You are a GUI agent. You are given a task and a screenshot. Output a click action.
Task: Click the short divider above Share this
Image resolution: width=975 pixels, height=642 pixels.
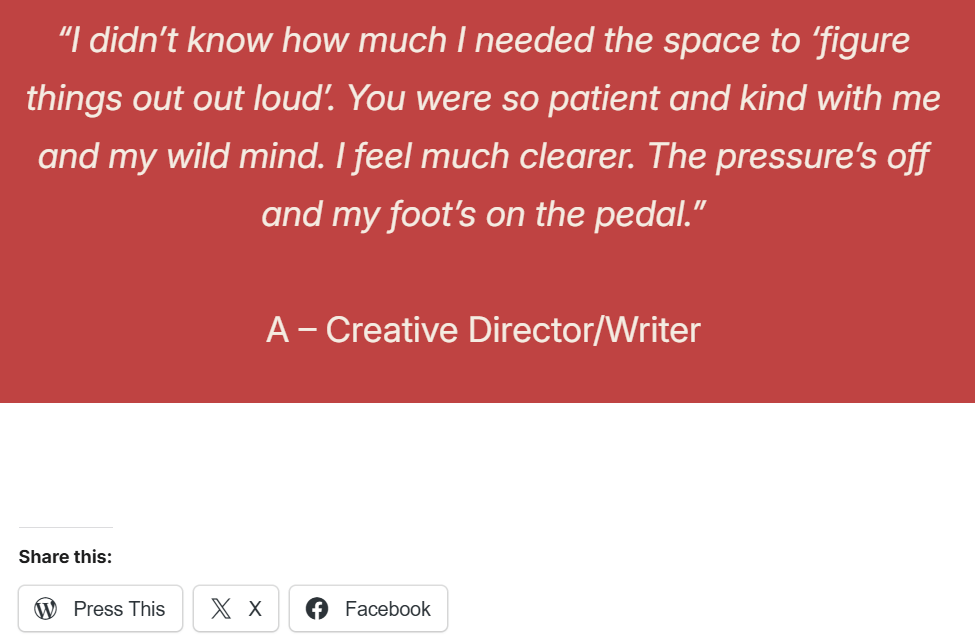[65, 527]
